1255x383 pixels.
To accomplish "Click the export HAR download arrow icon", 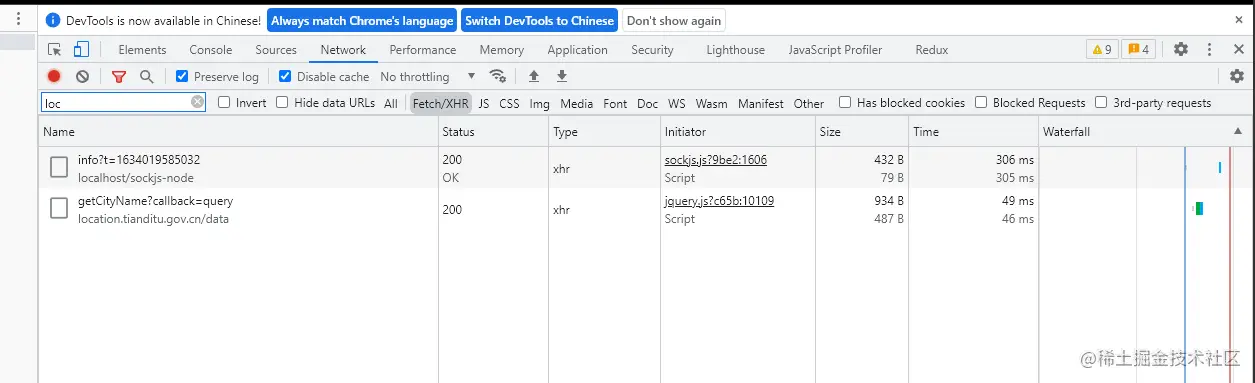I will pyautogui.click(x=561, y=76).
